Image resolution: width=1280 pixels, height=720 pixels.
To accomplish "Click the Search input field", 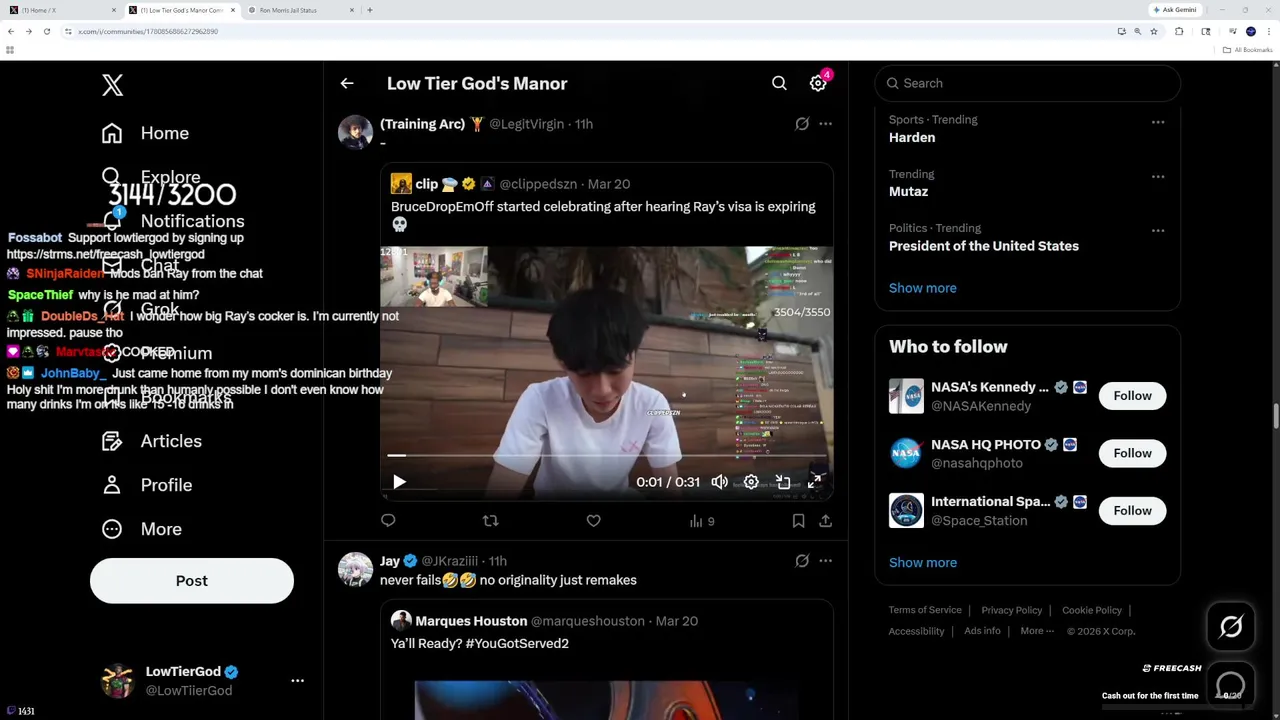I will click(1028, 84).
